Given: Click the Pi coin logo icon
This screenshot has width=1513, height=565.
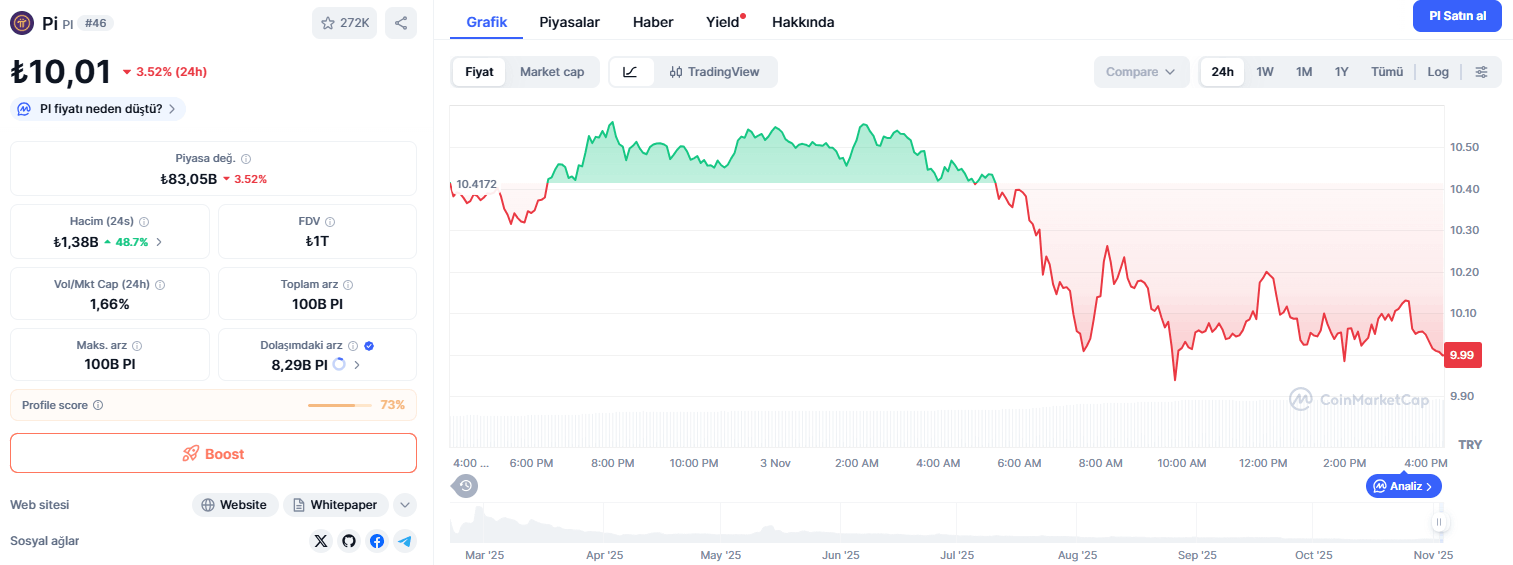Looking at the screenshot, I should pyautogui.click(x=21, y=22).
